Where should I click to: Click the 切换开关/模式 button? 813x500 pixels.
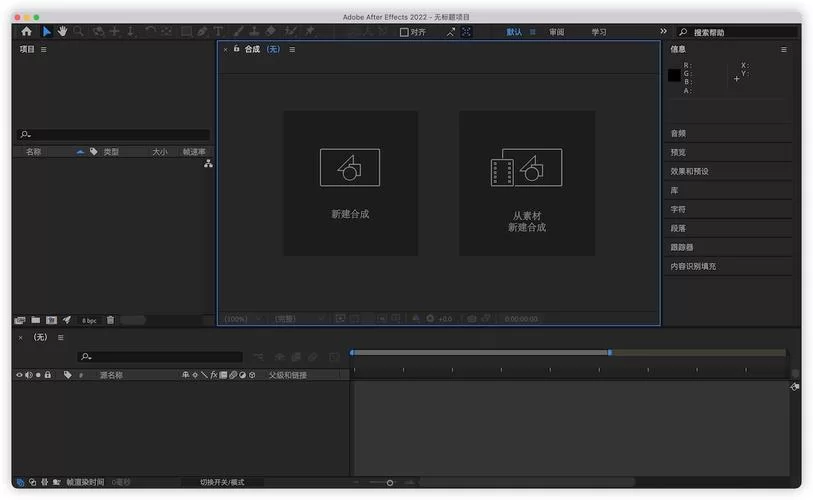pos(222,482)
